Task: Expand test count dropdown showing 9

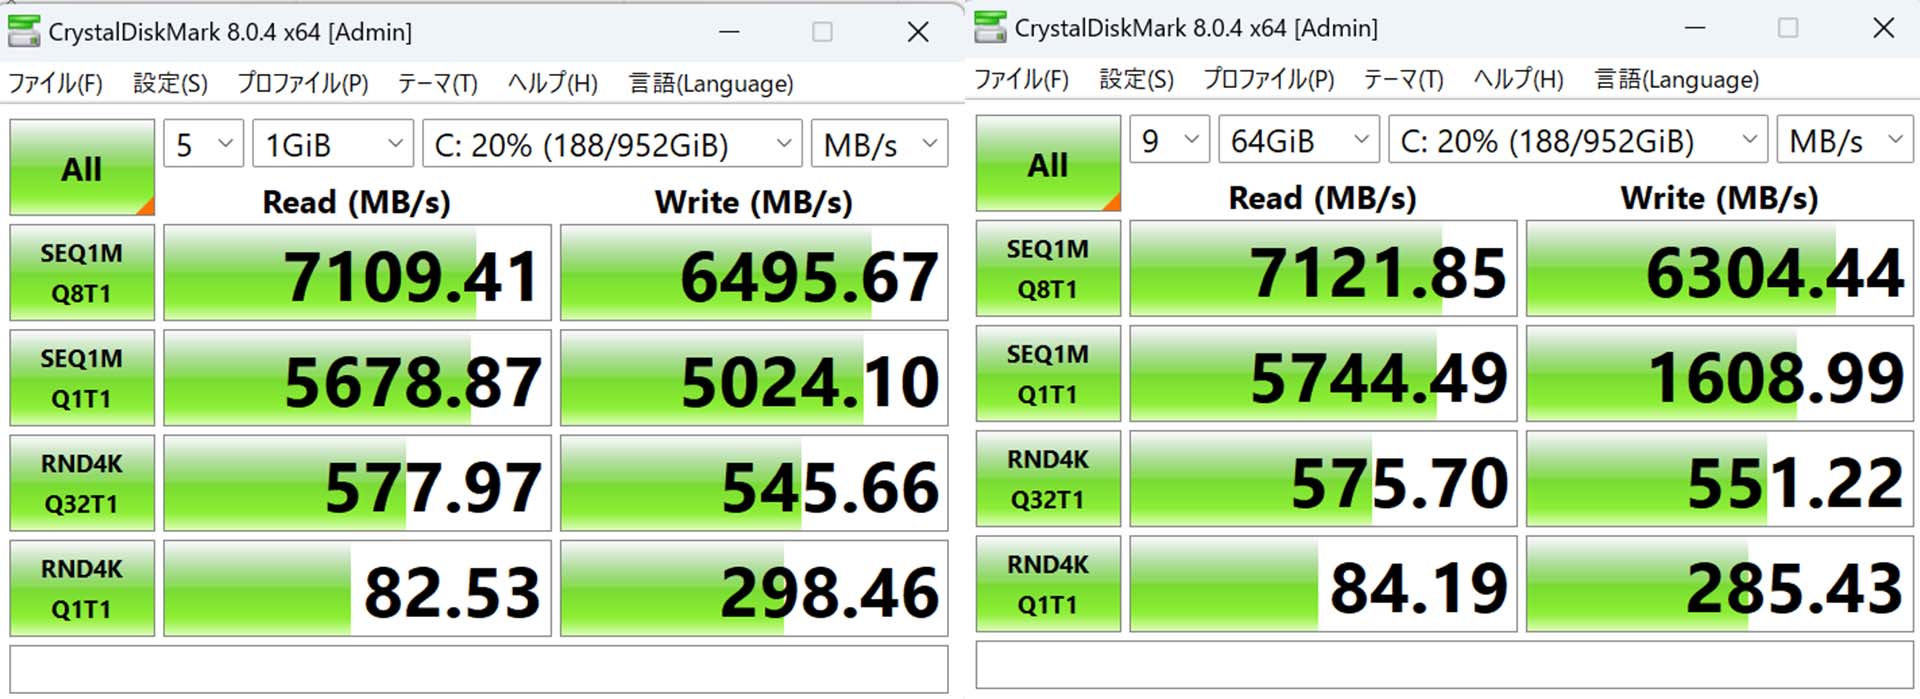Action: pyautogui.click(x=1169, y=140)
